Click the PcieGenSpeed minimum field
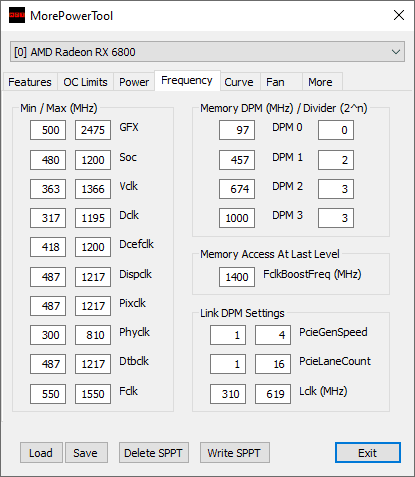This screenshot has height=477, width=415. (x=228, y=335)
